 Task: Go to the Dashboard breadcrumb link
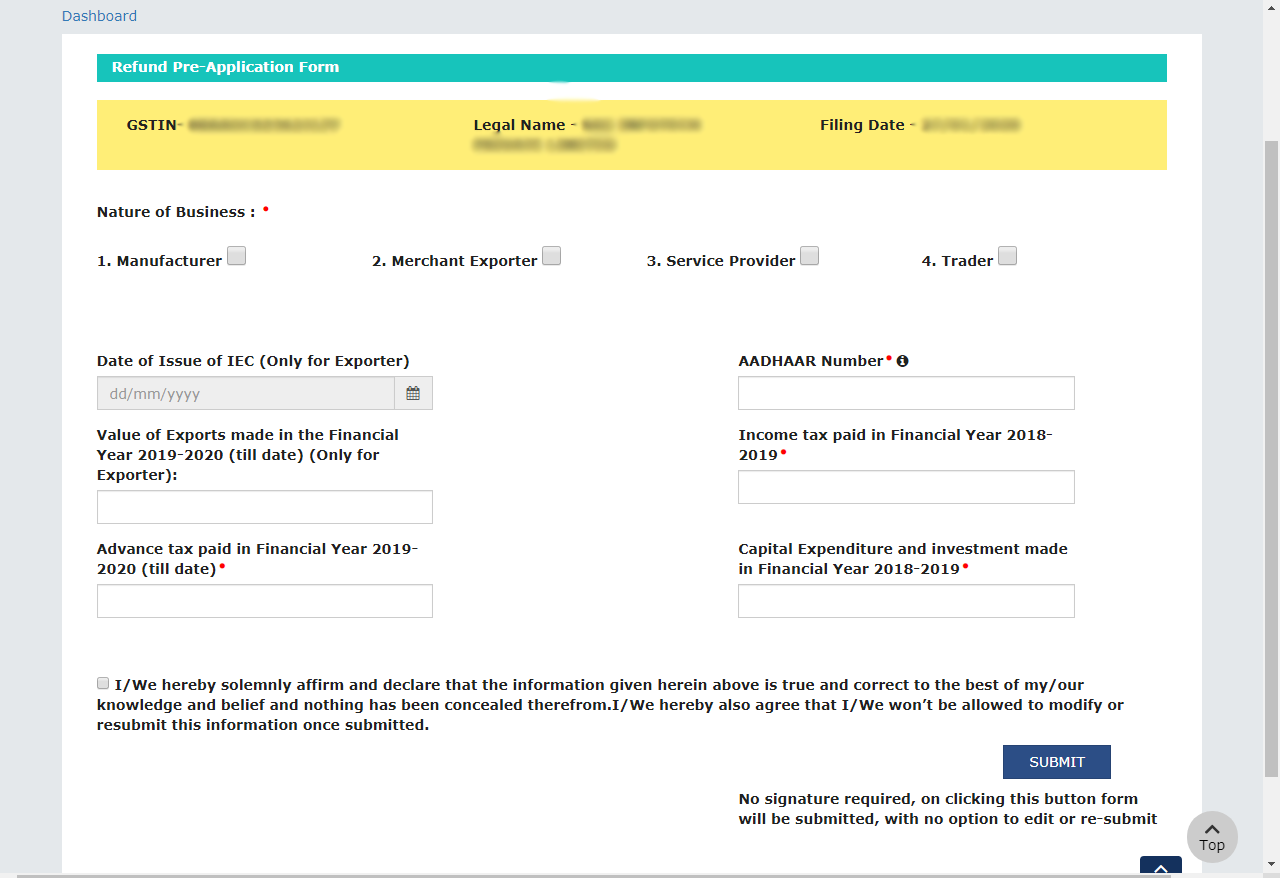pos(99,16)
